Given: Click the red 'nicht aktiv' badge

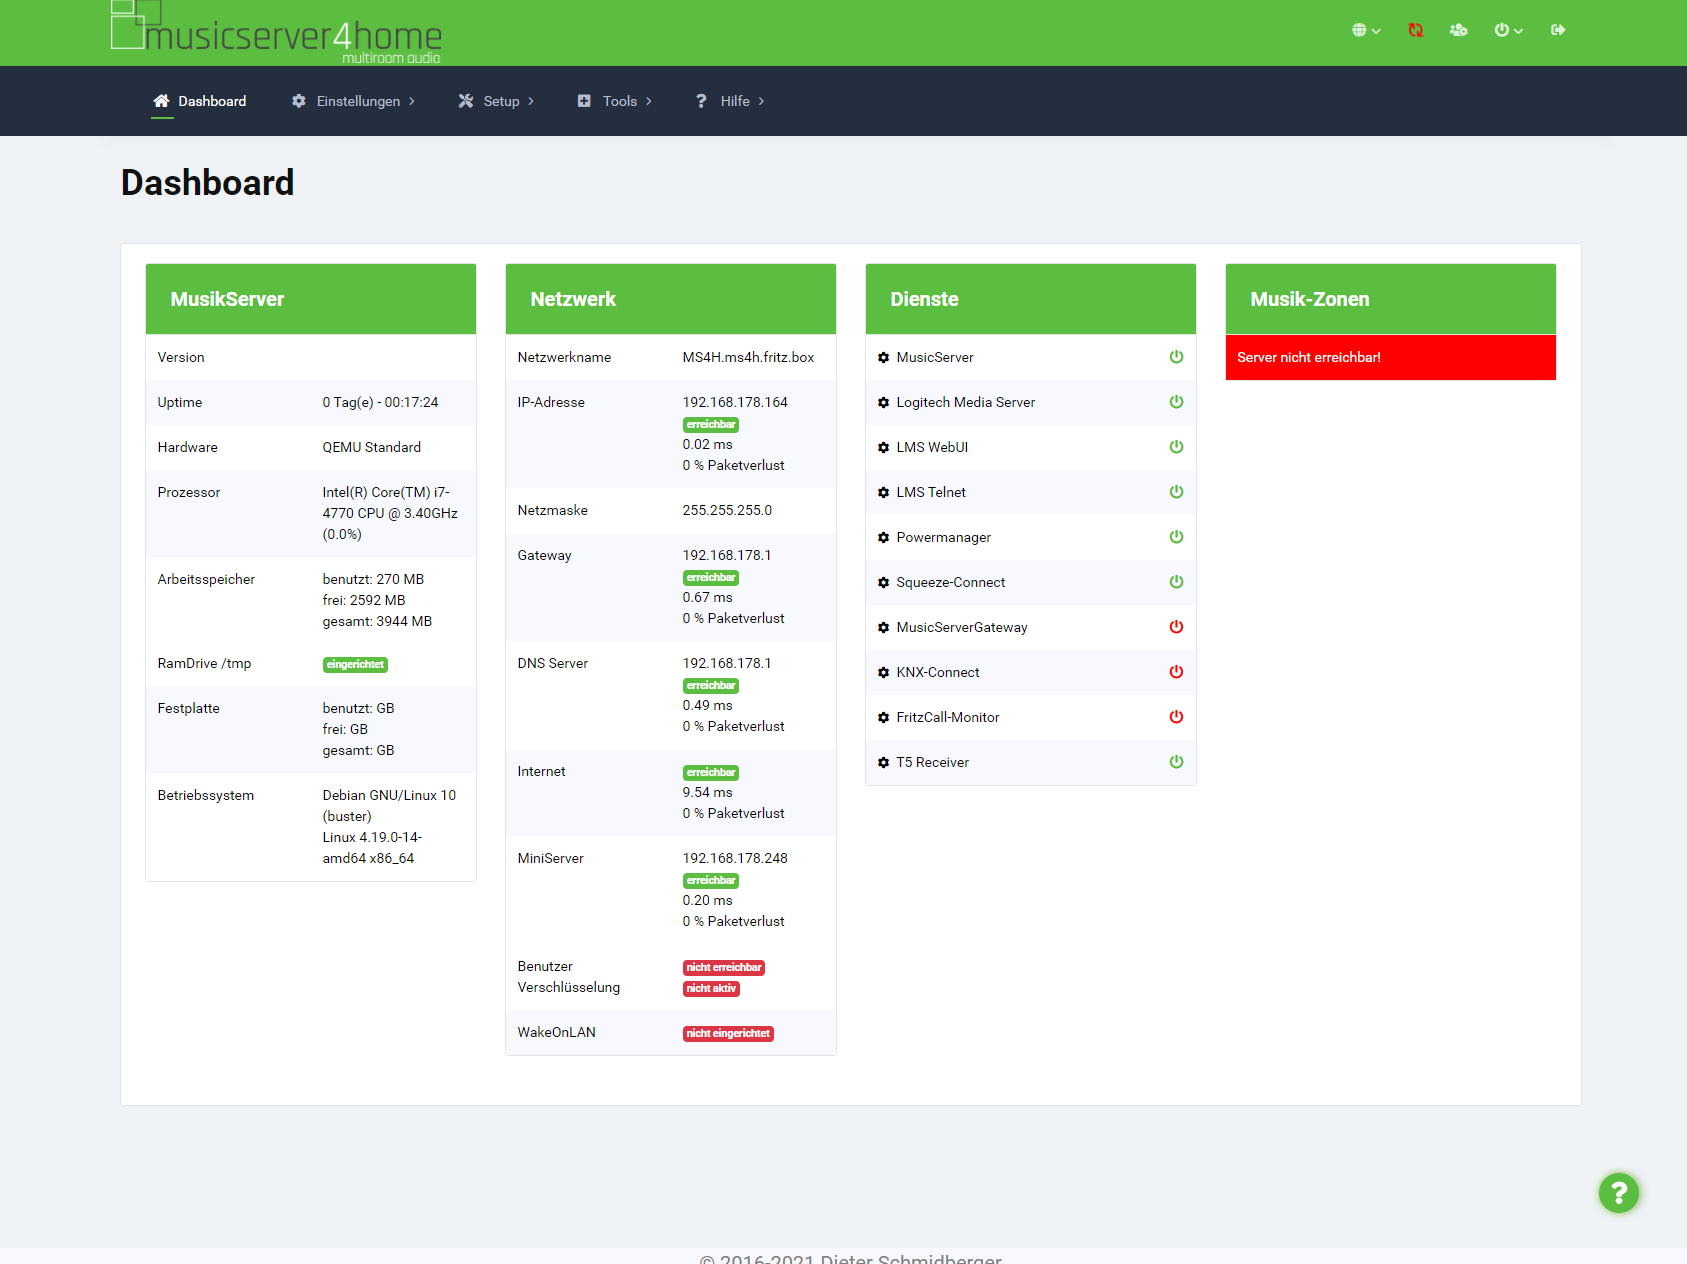Looking at the screenshot, I should pos(711,989).
